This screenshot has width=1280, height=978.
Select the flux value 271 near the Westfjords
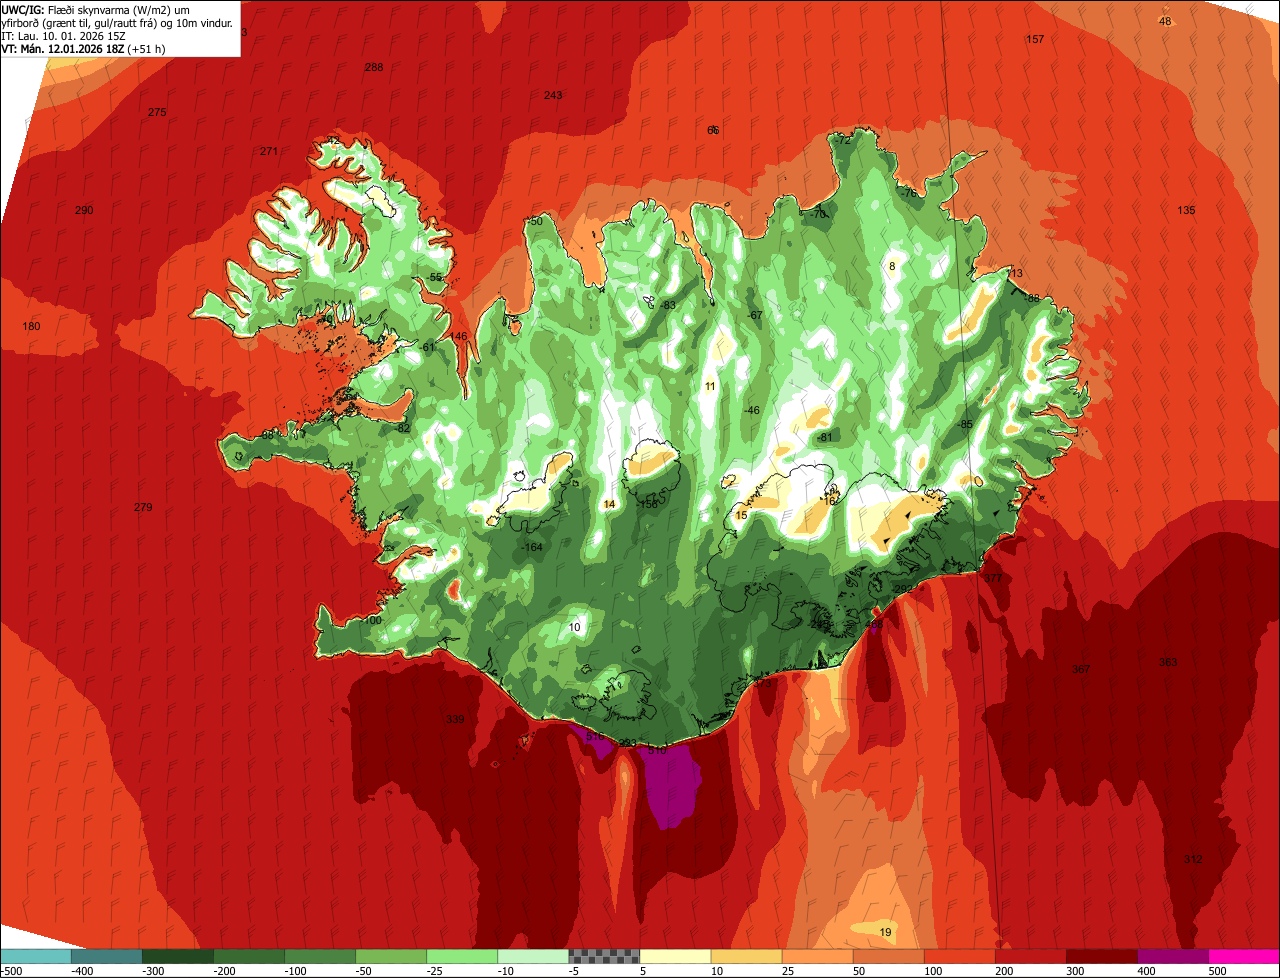tap(269, 151)
